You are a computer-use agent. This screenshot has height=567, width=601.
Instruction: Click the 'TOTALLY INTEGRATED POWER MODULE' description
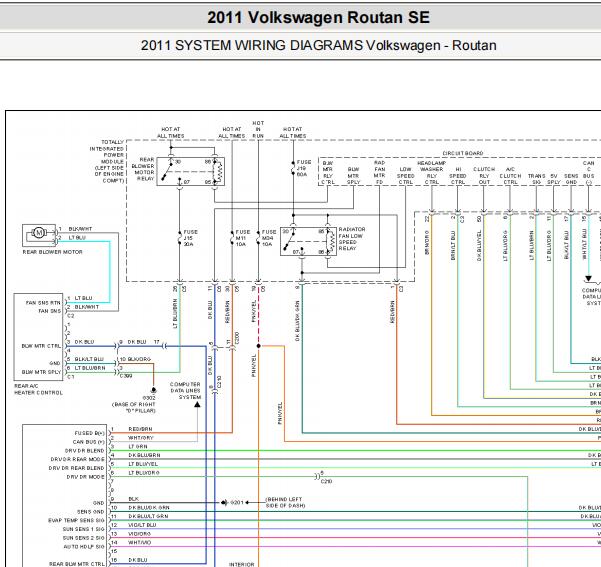(x=108, y=161)
